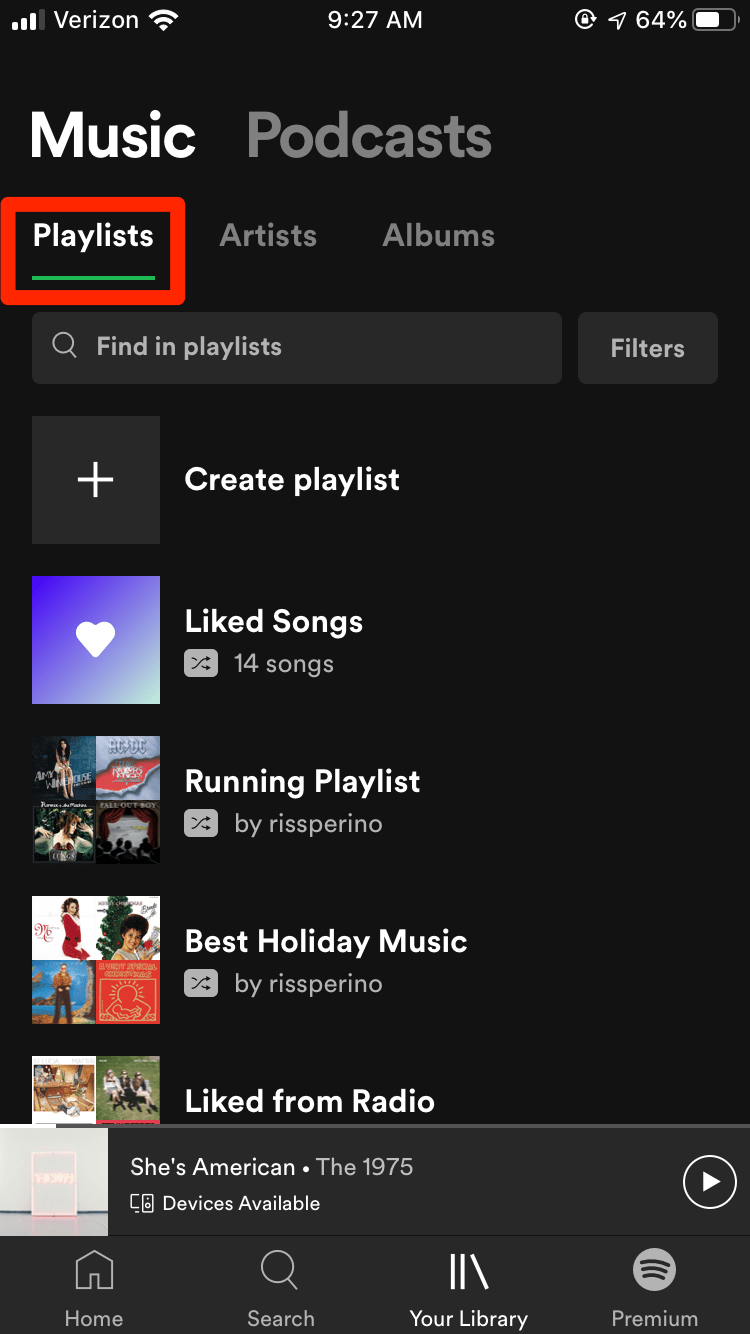The height and width of the screenshot is (1334, 750).
Task: Focus the Find in playlists field
Action: pyautogui.click(x=297, y=348)
